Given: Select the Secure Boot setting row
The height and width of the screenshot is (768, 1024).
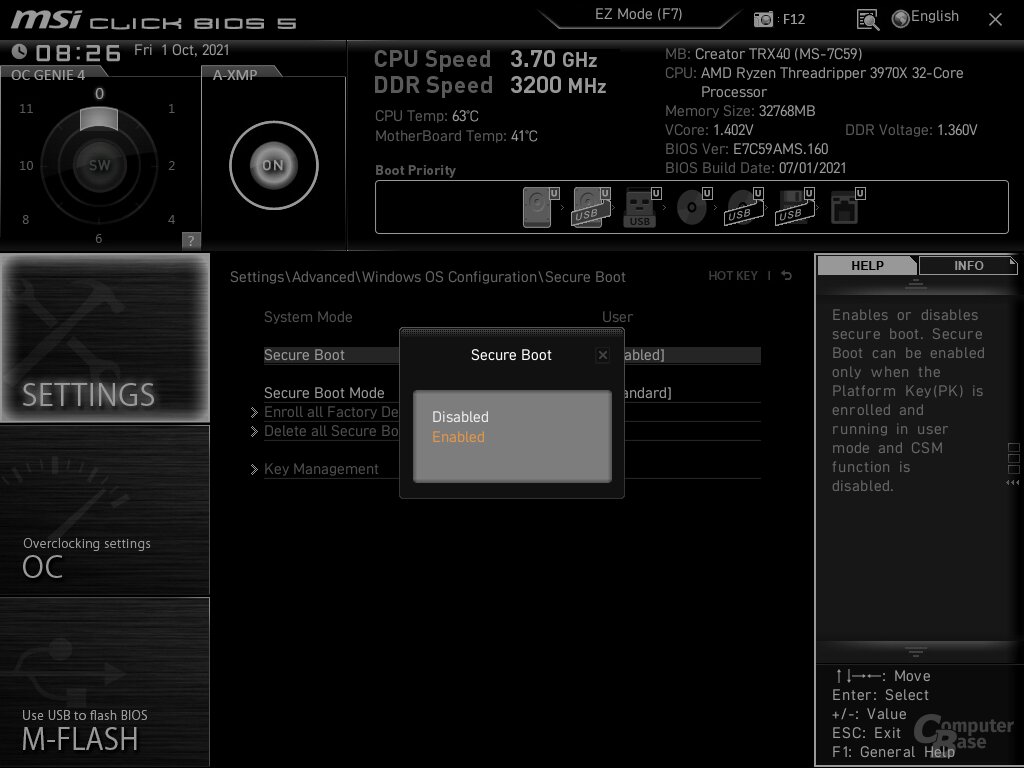Looking at the screenshot, I should click(512, 355).
